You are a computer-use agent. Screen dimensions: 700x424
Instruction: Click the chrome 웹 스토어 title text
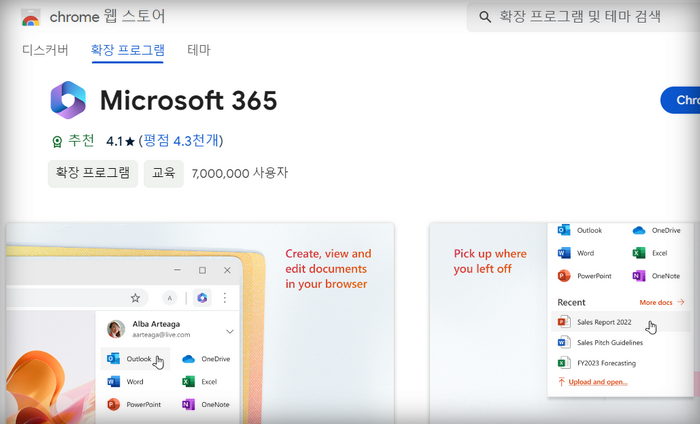(x=107, y=17)
